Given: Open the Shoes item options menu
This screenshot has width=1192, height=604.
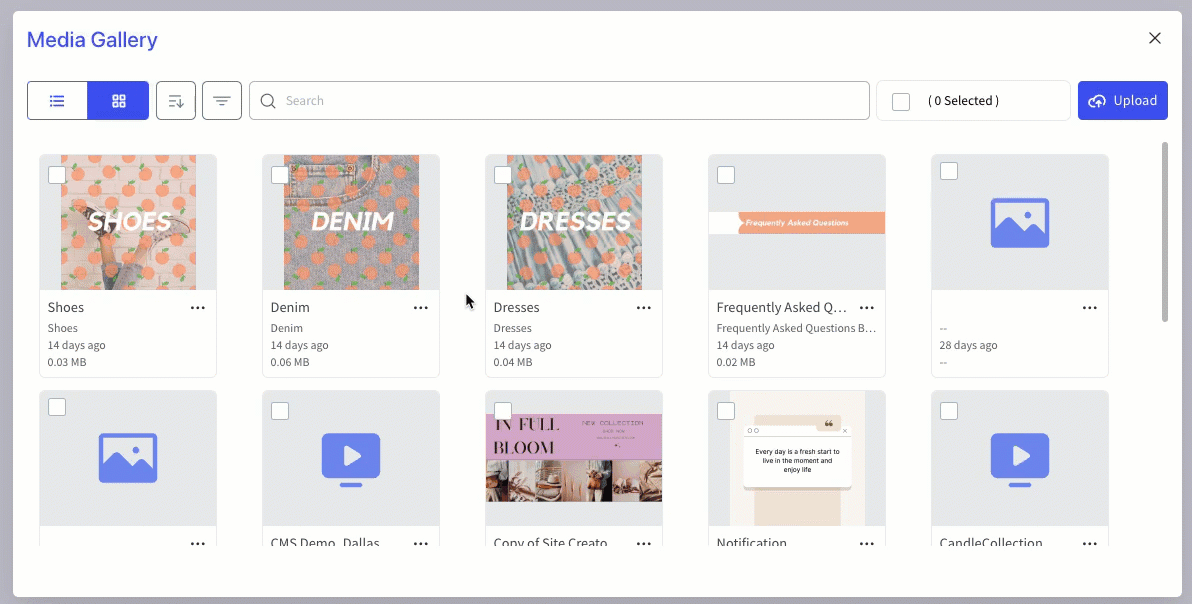Looking at the screenshot, I should 197,307.
